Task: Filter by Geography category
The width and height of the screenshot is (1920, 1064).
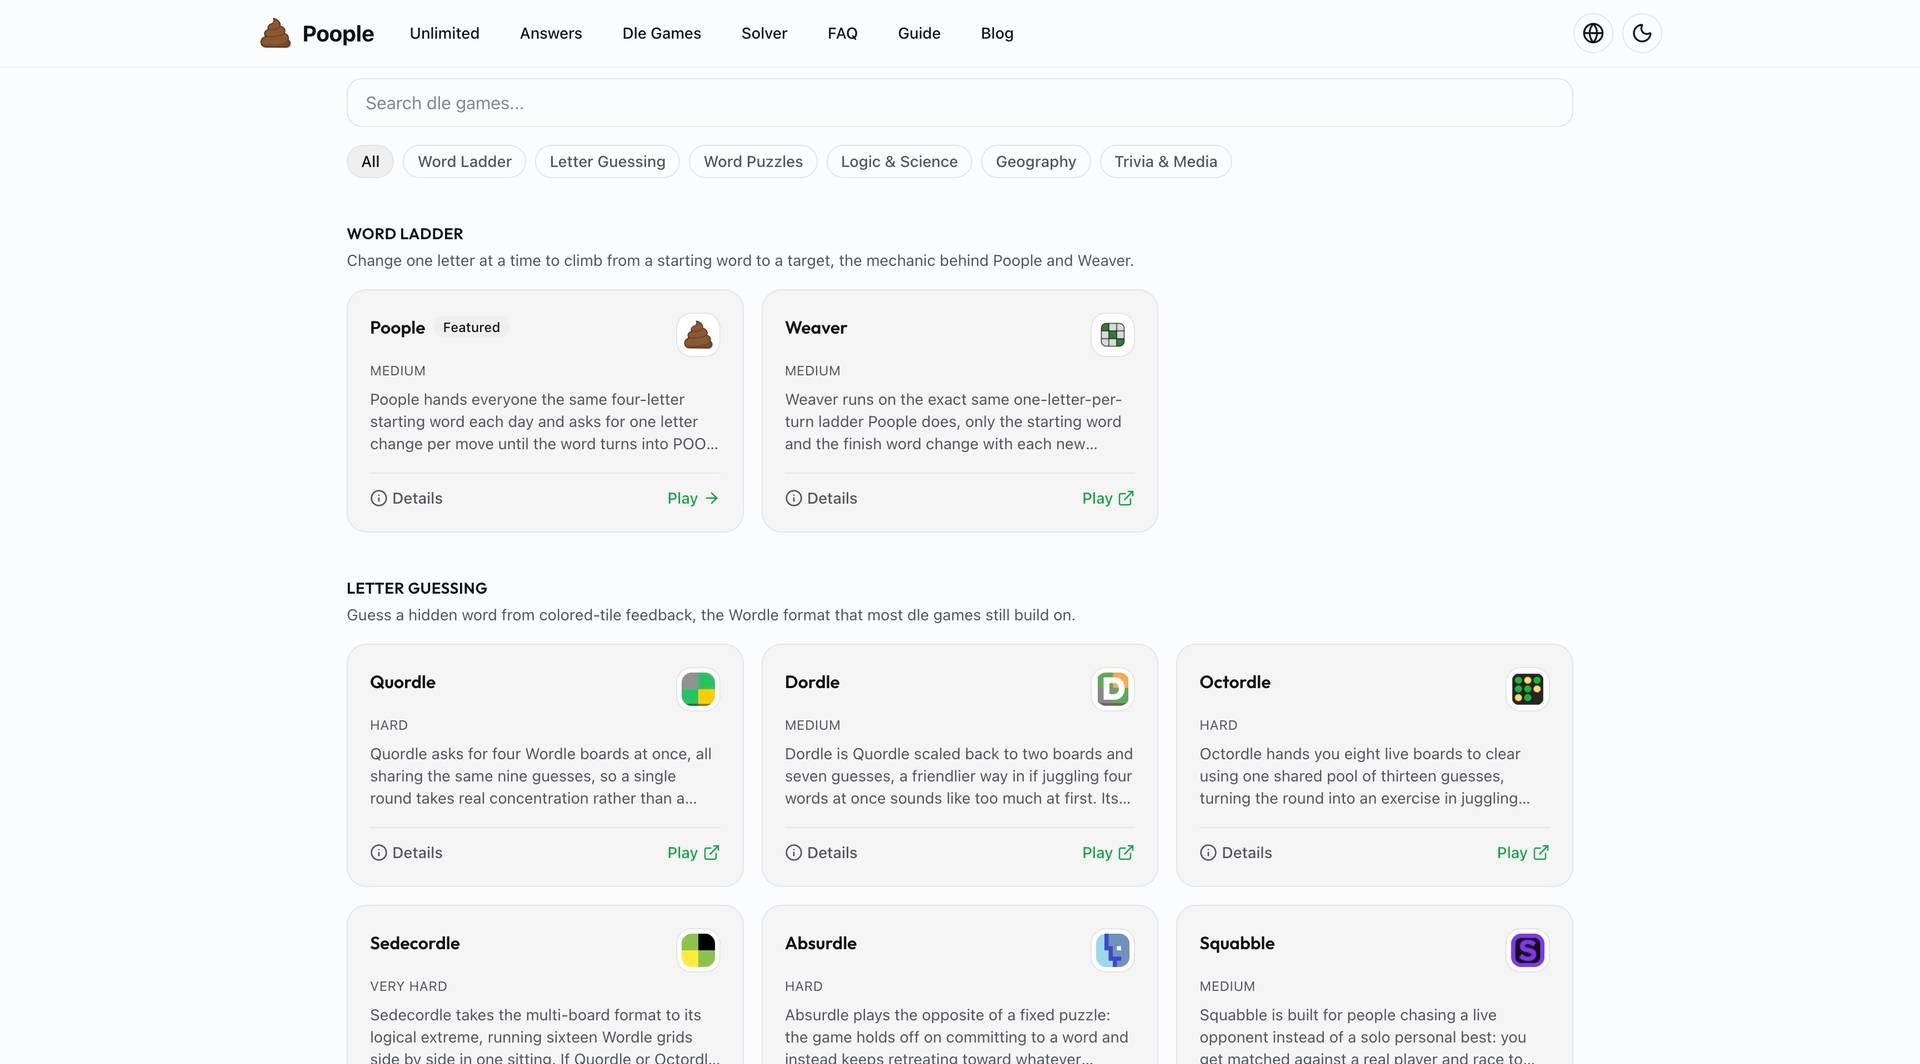Action: point(1036,162)
